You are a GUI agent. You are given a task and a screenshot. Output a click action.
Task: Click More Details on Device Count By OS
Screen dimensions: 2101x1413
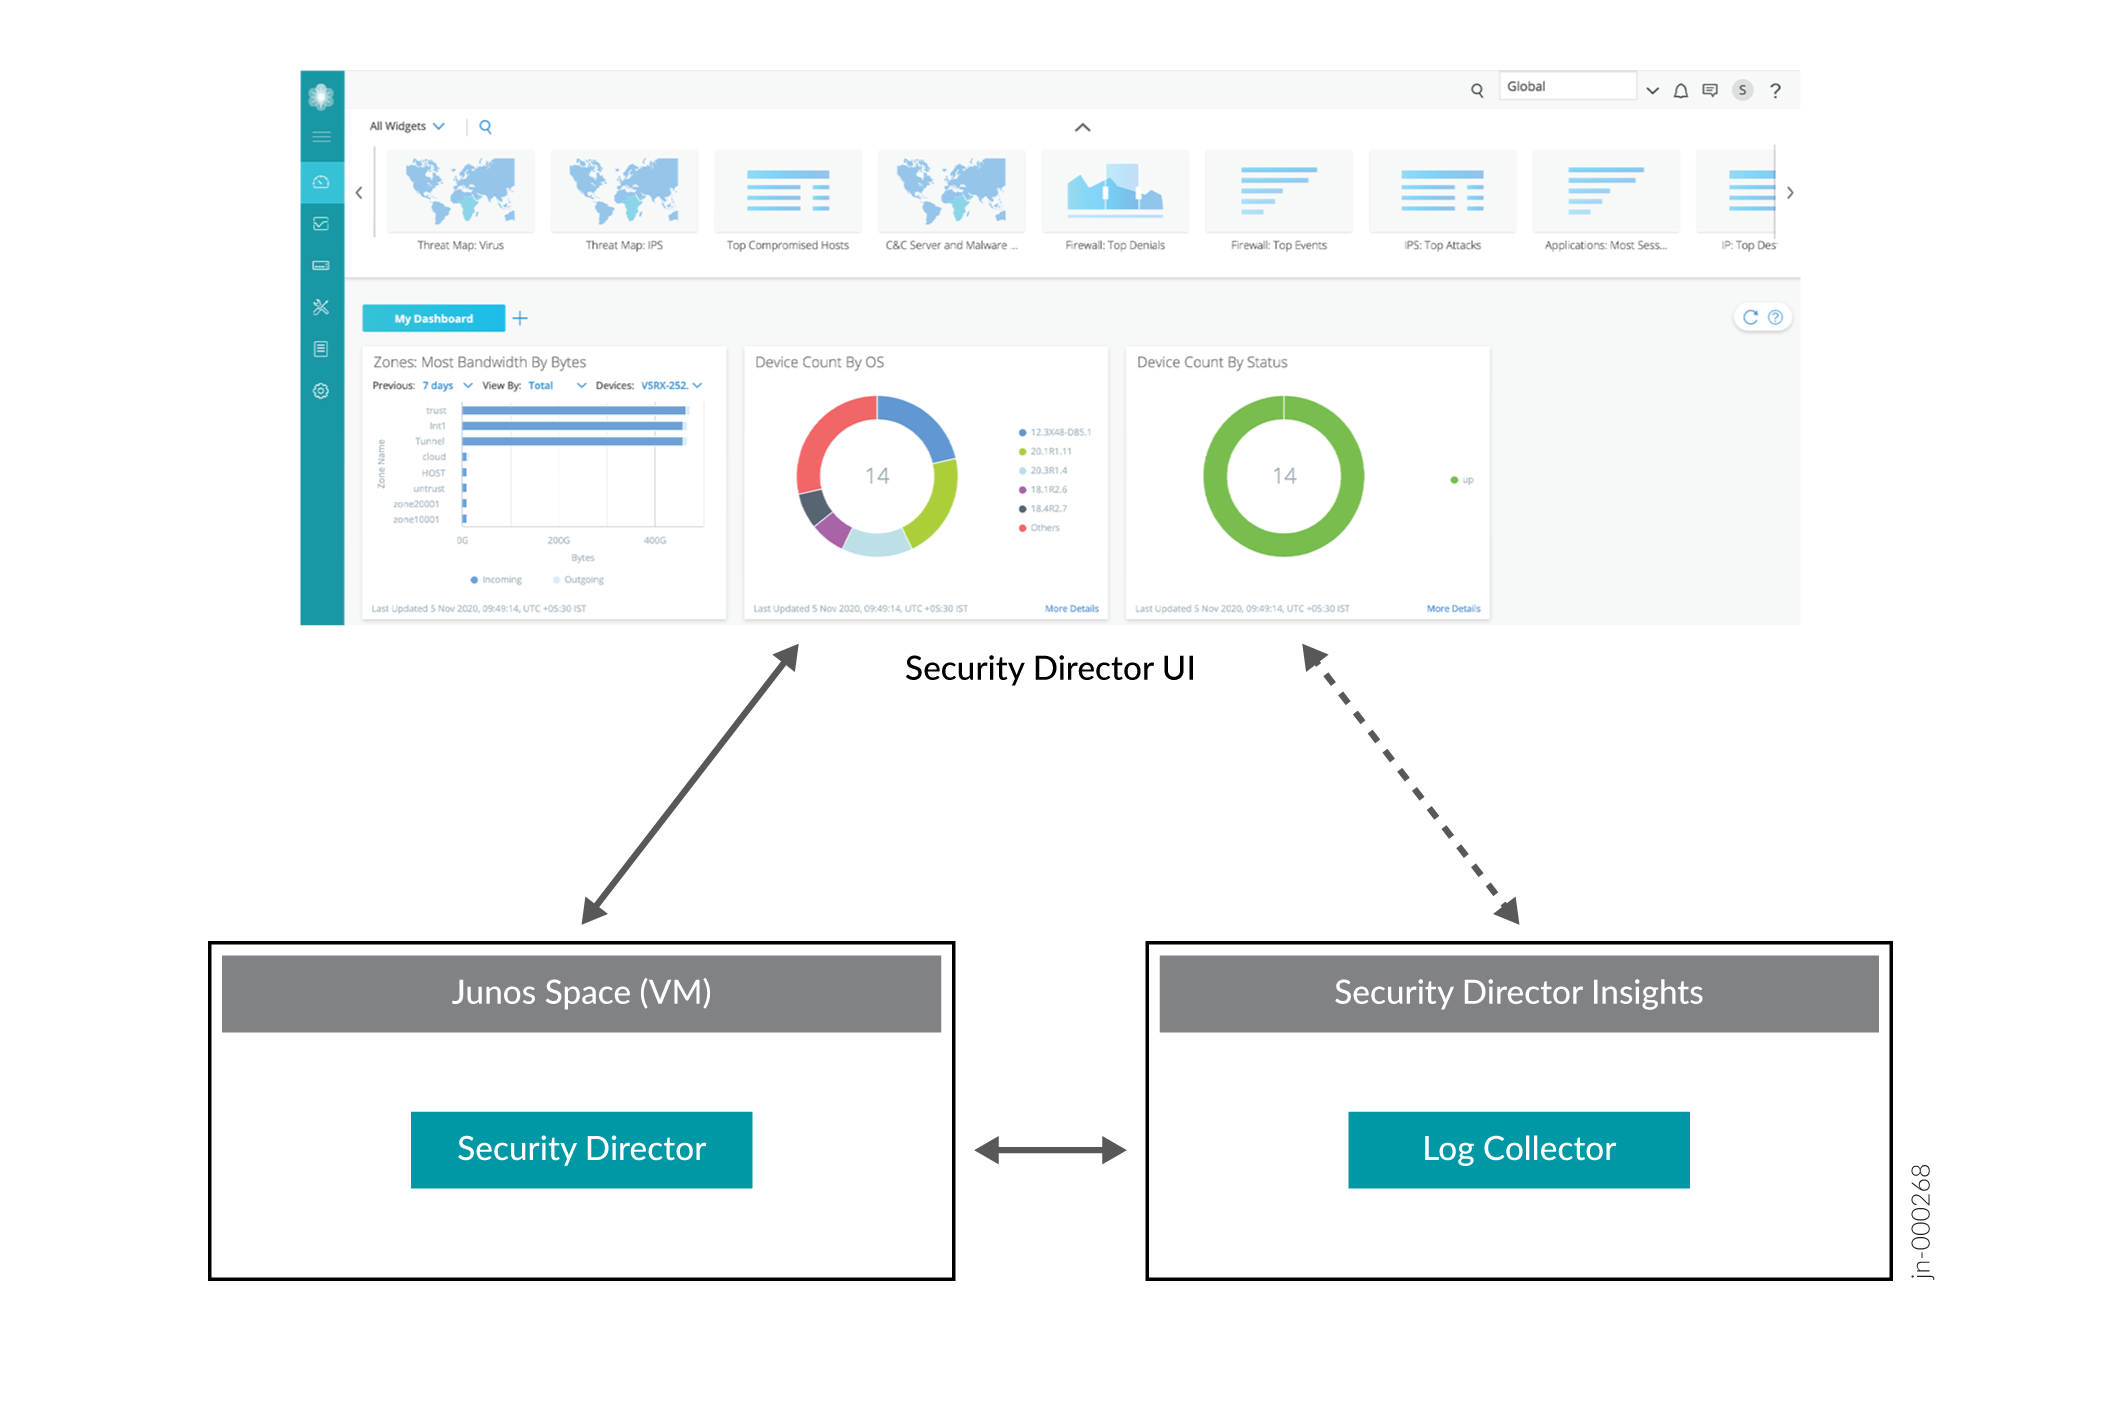pos(1071,609)
